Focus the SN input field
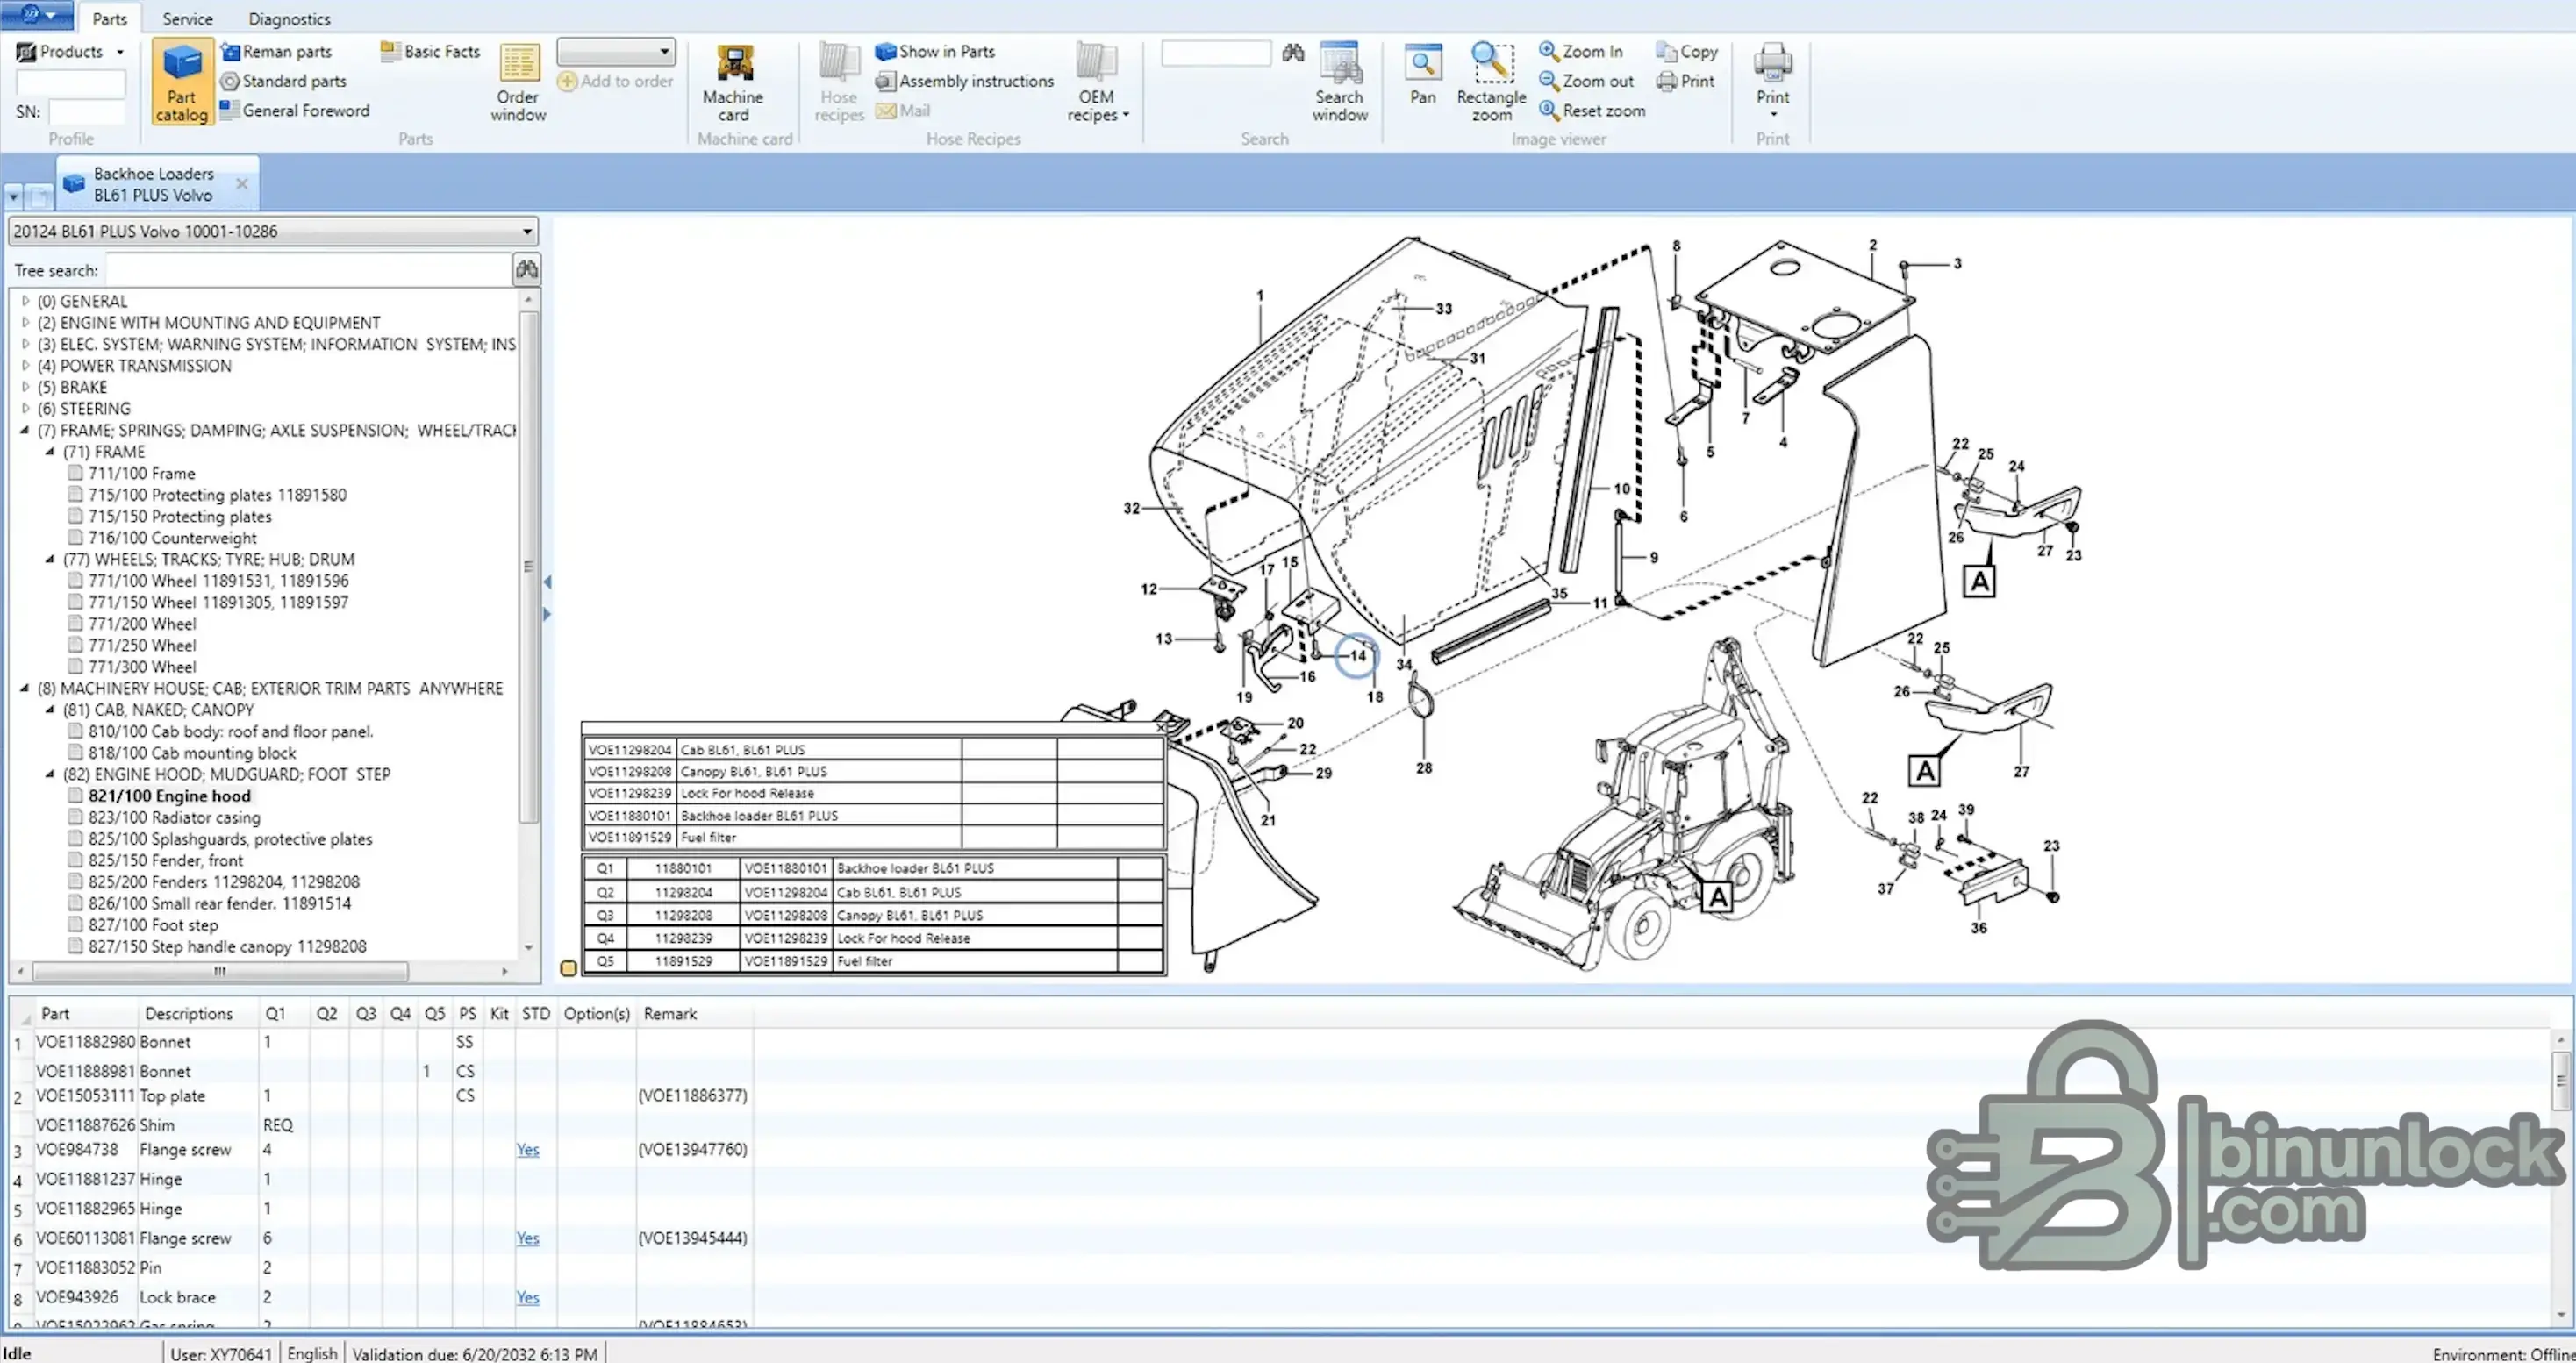This screenshot has width=2576, height=1363. click(86, 111)
